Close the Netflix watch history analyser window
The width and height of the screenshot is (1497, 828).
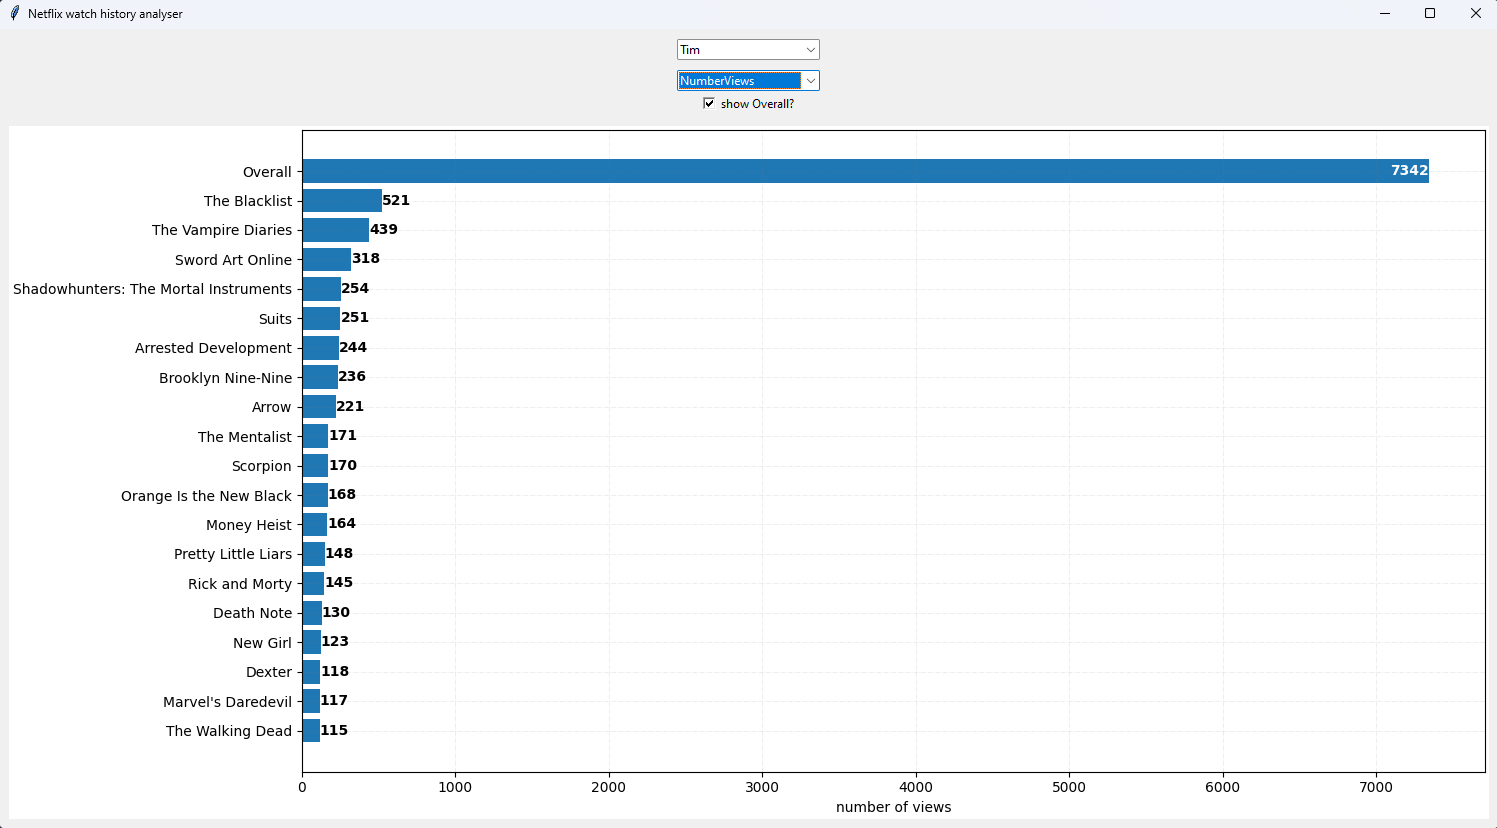(1475, 14)
